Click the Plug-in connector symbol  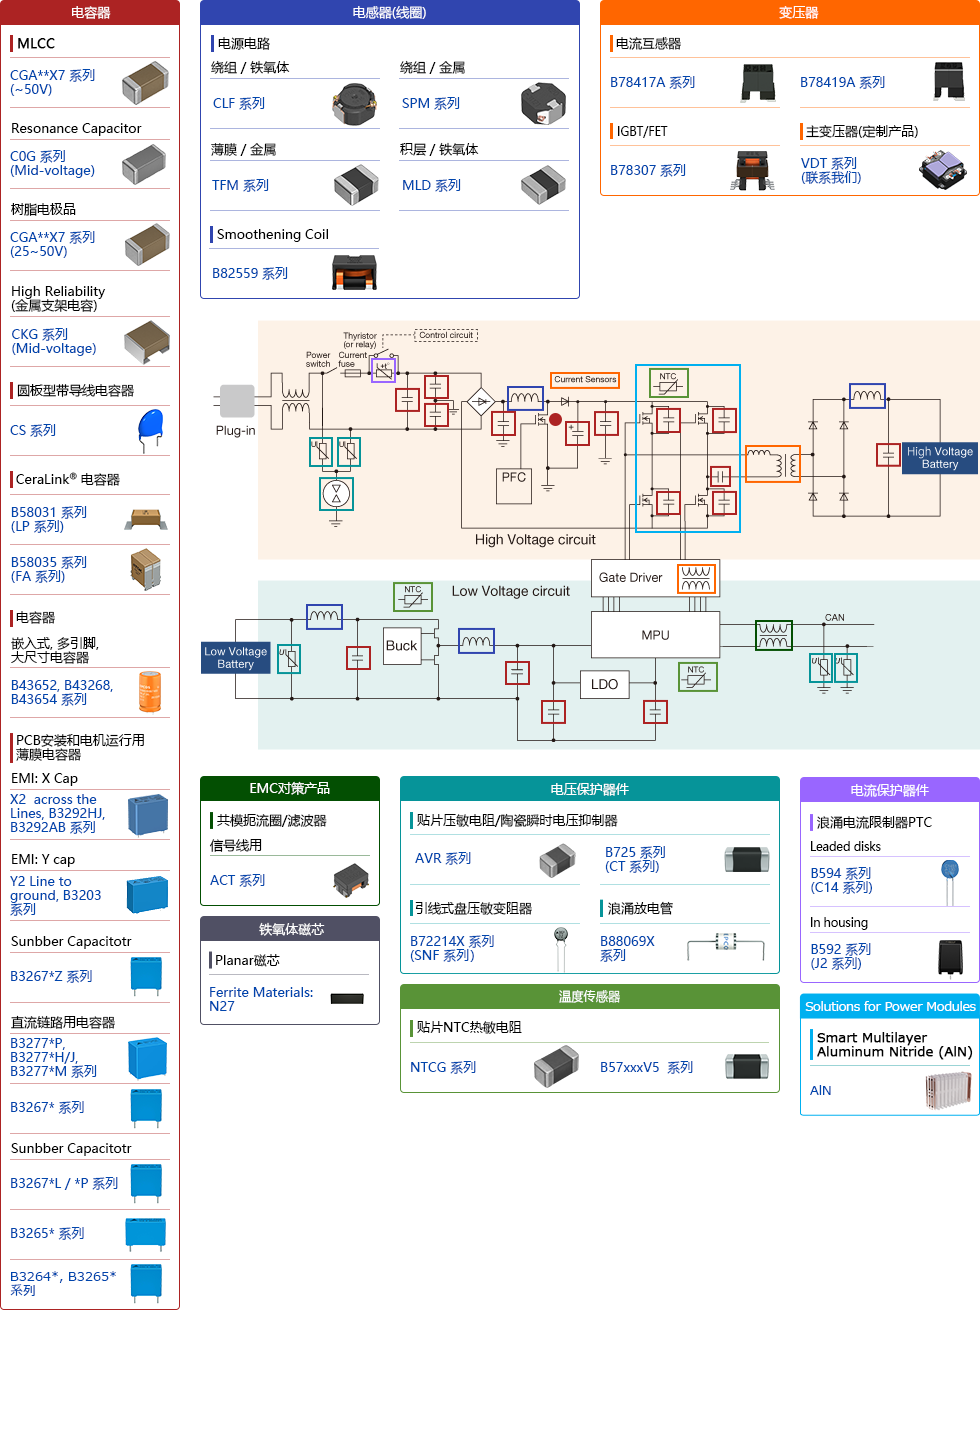[x=237, y=401]
